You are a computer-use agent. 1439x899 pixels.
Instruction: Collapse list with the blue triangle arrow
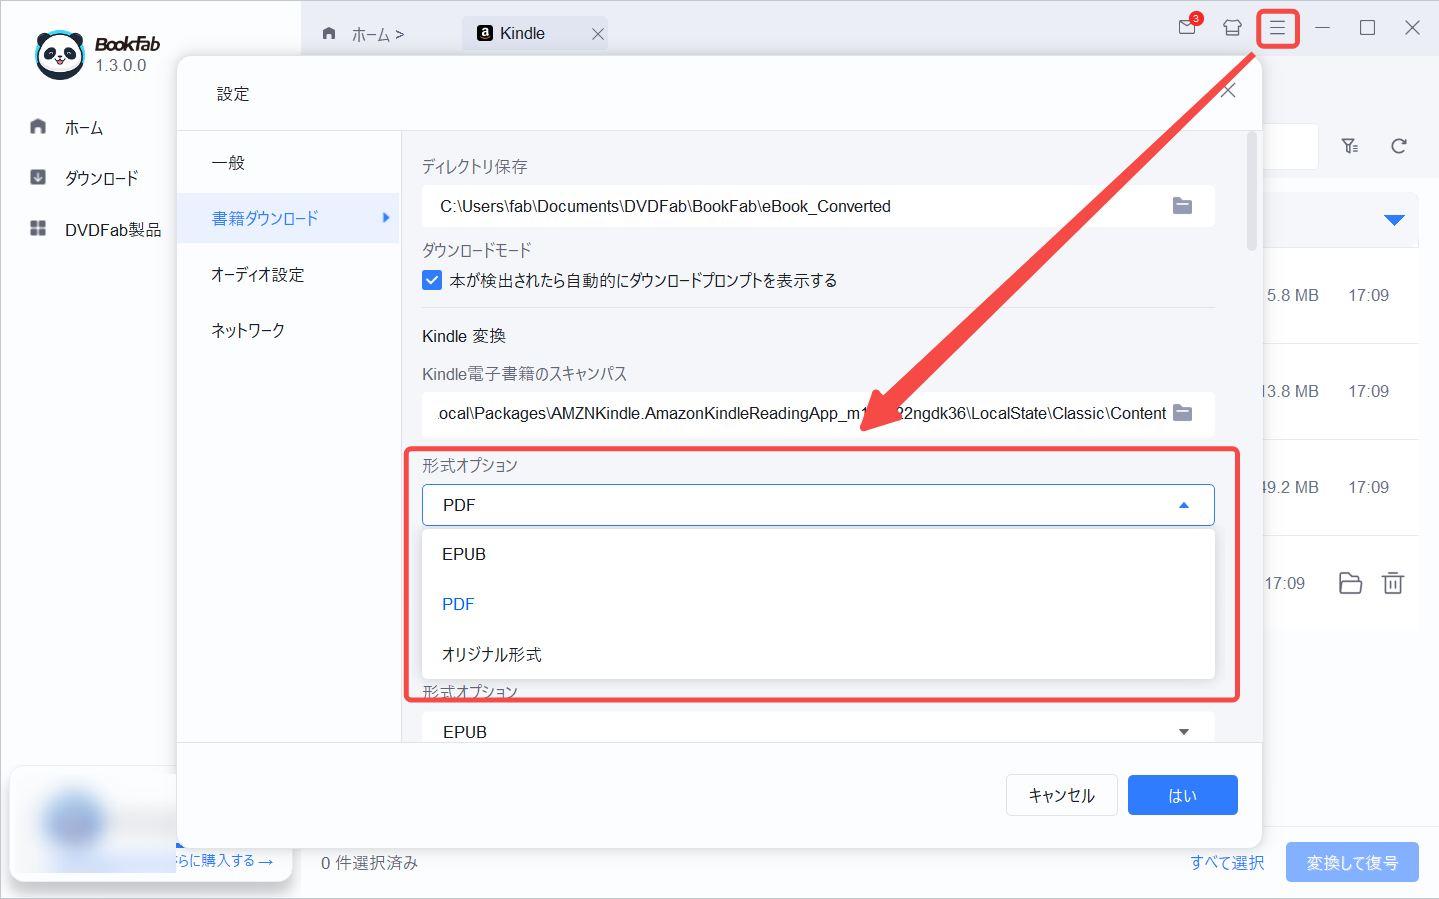pyautogui.click(x=1394, y=220)
